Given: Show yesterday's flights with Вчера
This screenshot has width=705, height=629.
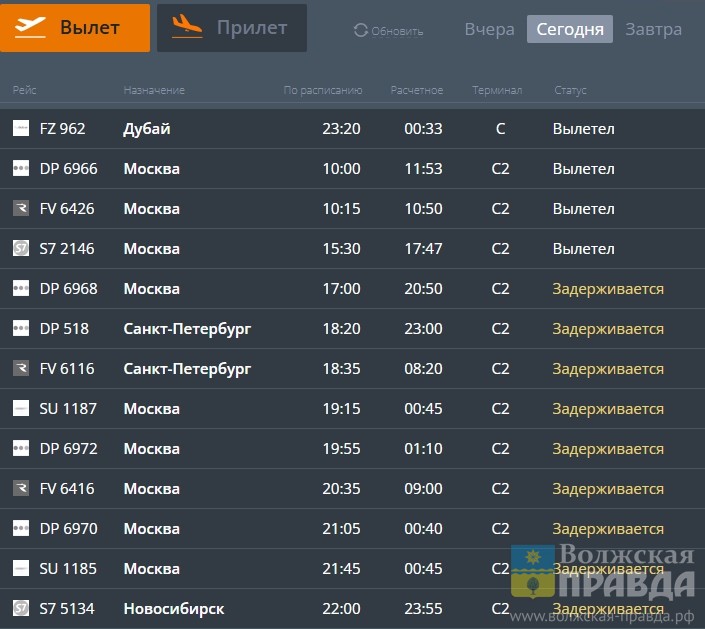Looking at the screenshot, I should point(489,29).
